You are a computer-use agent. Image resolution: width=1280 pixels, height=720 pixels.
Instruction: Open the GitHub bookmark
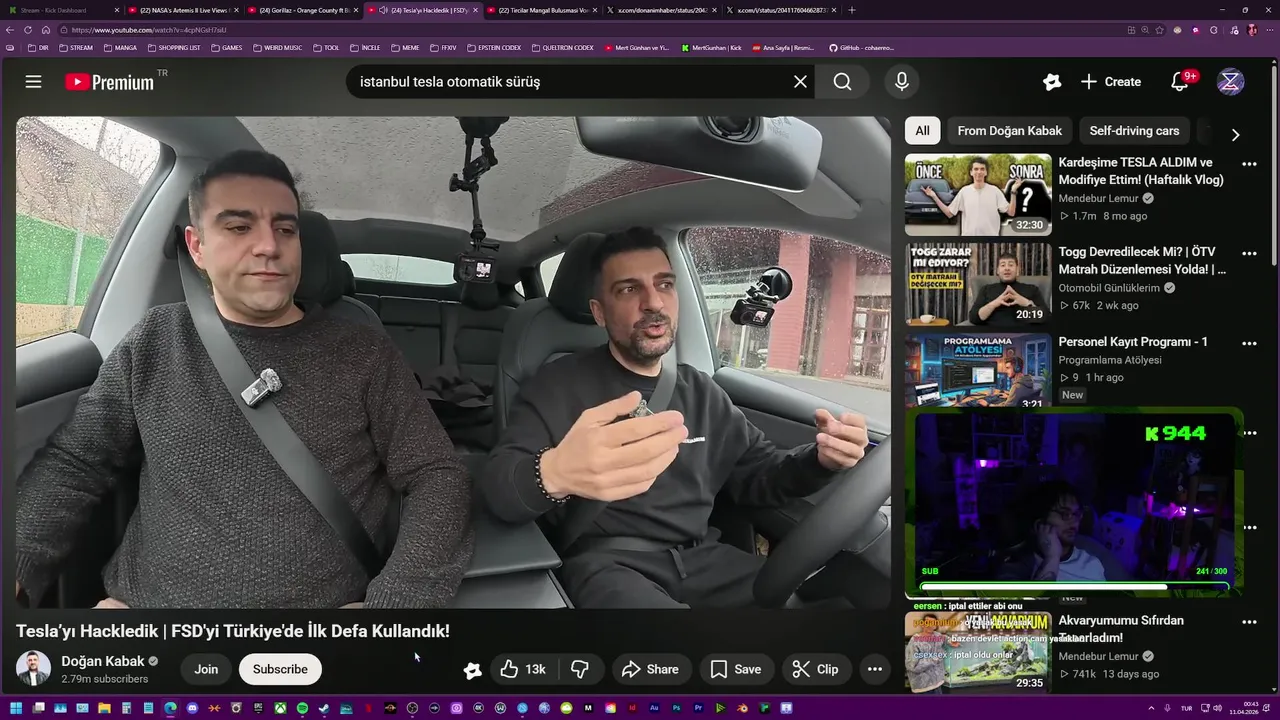pos(861,47)
